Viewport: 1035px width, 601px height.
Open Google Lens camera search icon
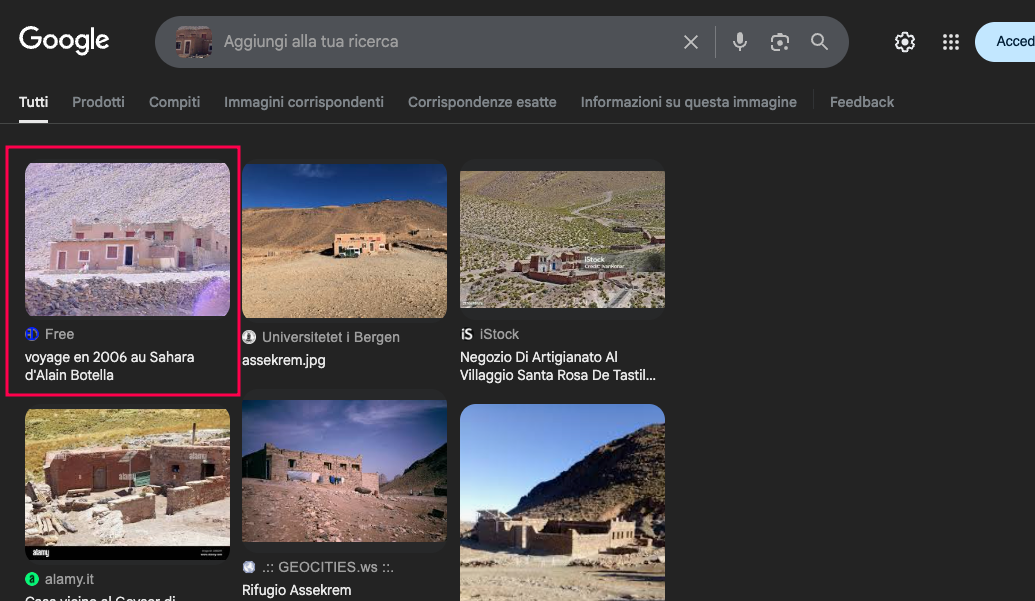pyautogui.click(x=780, y=42)
